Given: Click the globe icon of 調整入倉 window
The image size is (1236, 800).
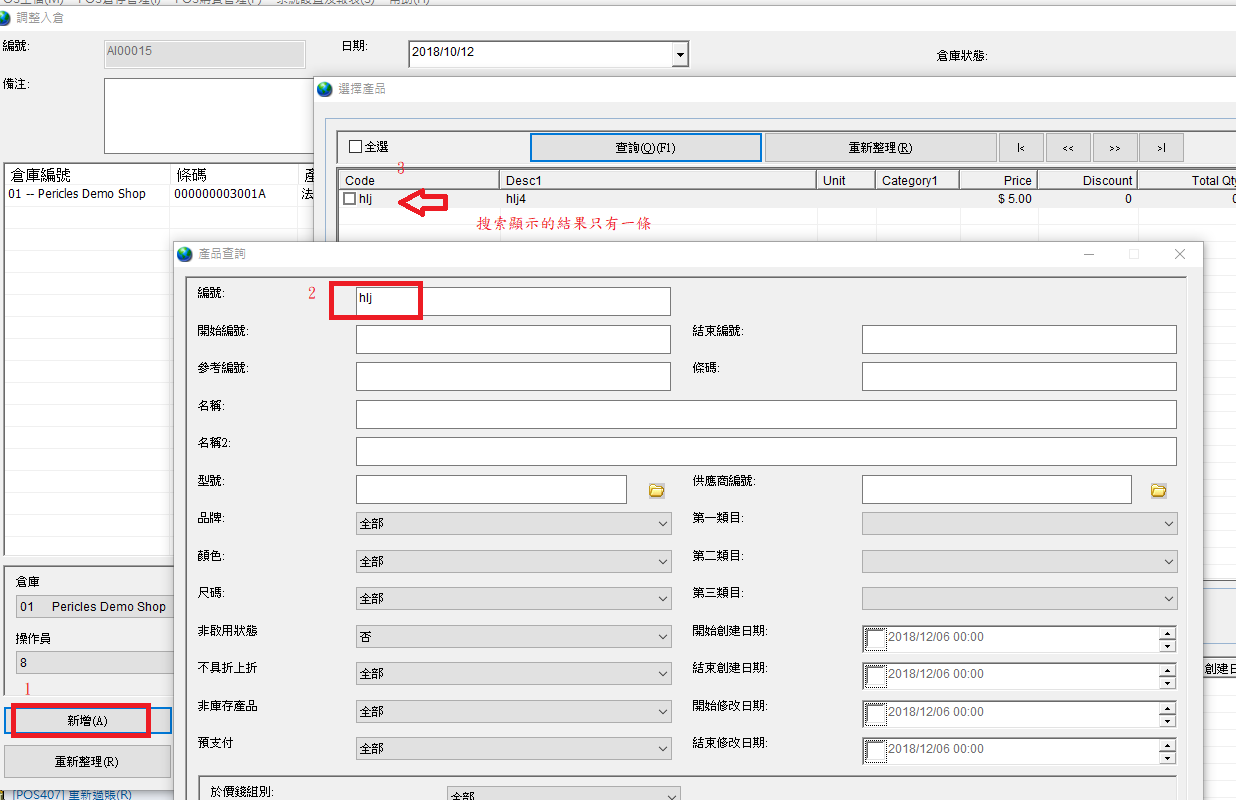Looking at the screenshot, I should coord(6,18).
